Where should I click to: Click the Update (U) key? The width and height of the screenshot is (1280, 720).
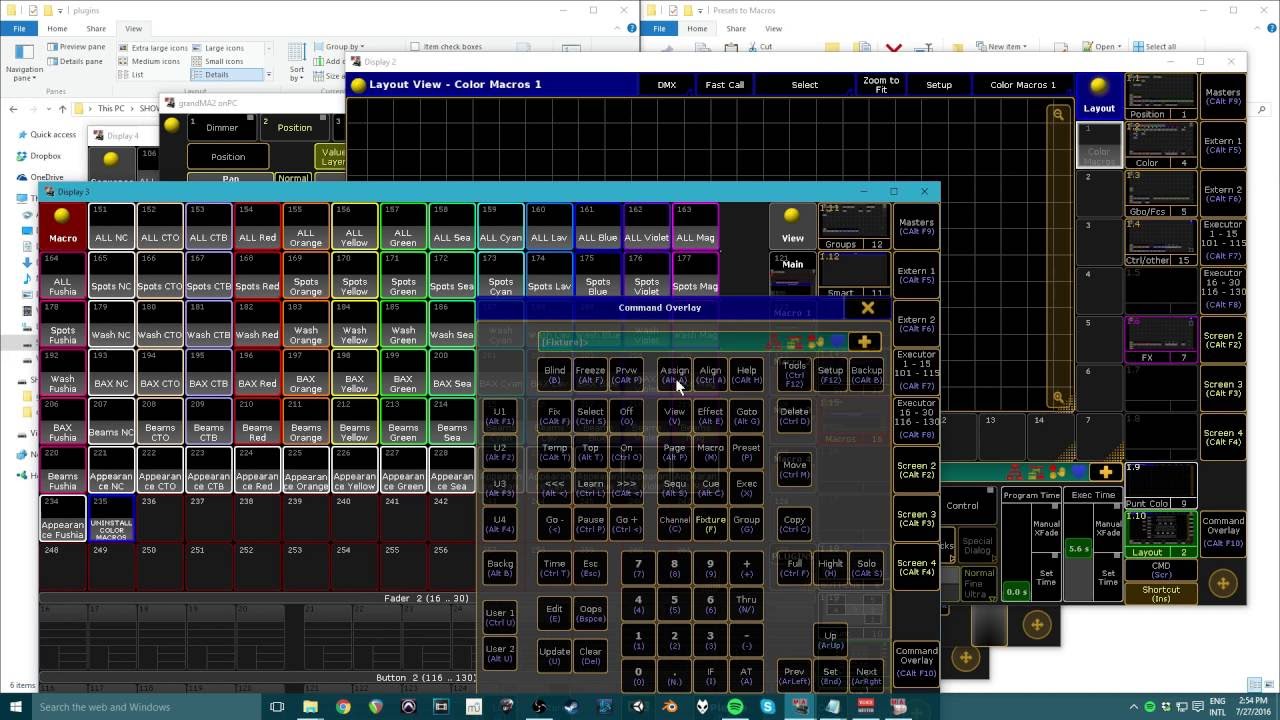(x=554, y=656)
